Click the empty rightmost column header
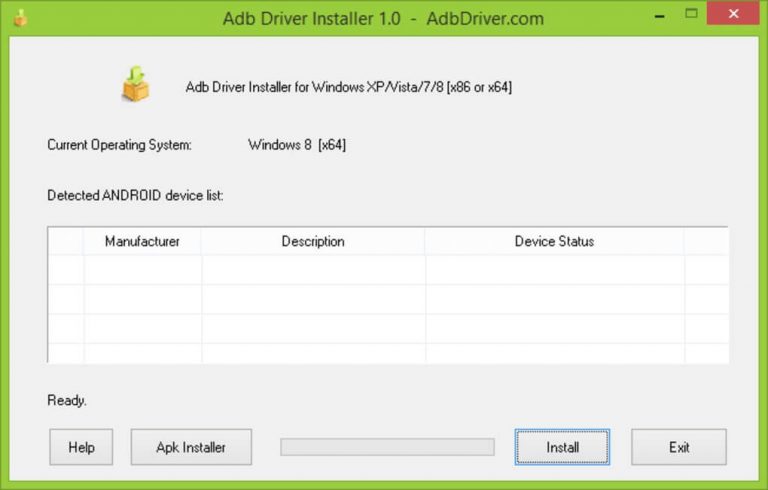The height and width of the screenshot is (490, 768). coord(706,241)
